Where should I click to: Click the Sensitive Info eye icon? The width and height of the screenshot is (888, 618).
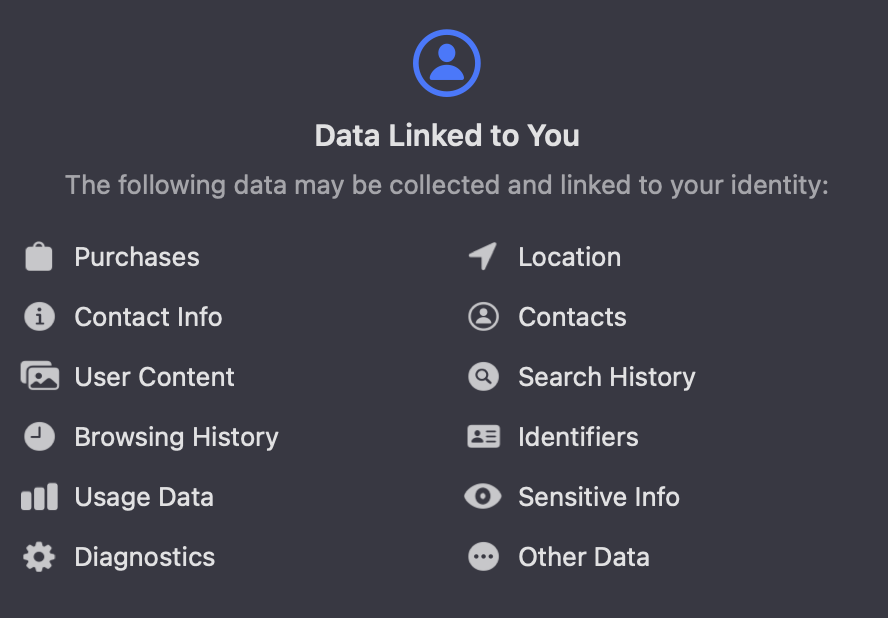pyautogui.click(x=483, y=497)
